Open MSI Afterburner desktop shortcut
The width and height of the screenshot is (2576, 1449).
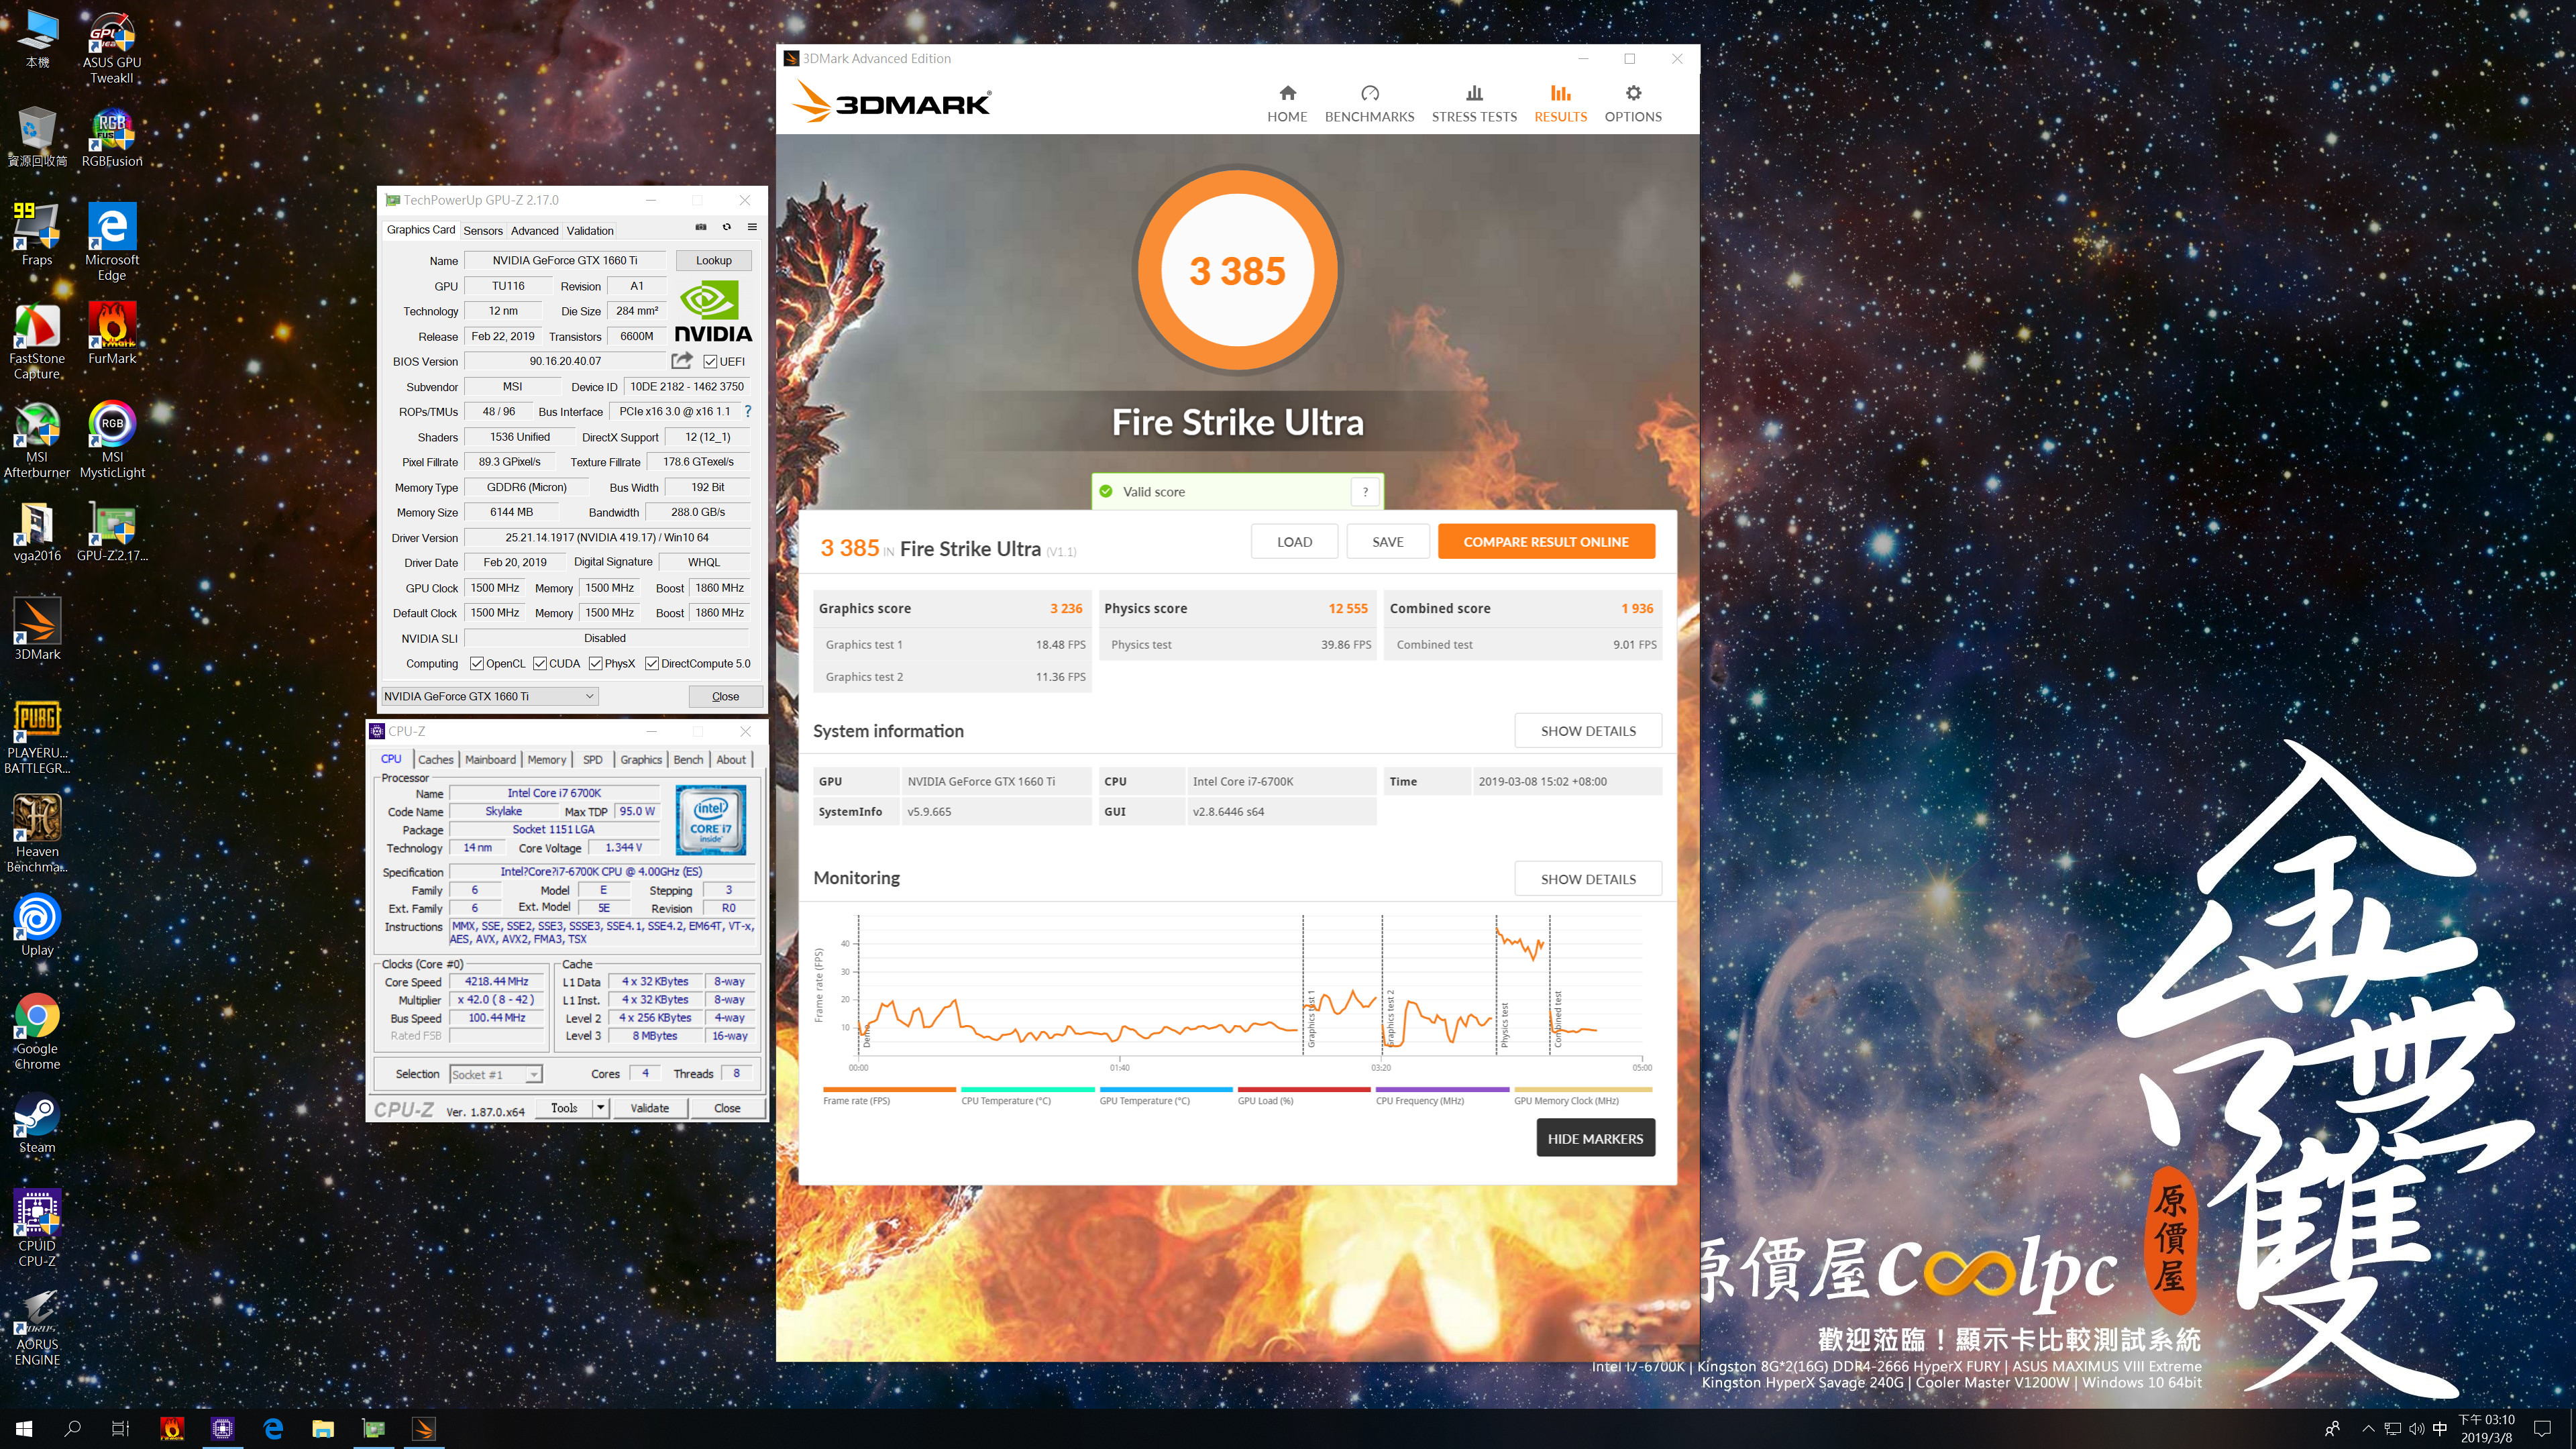point(37,441)
